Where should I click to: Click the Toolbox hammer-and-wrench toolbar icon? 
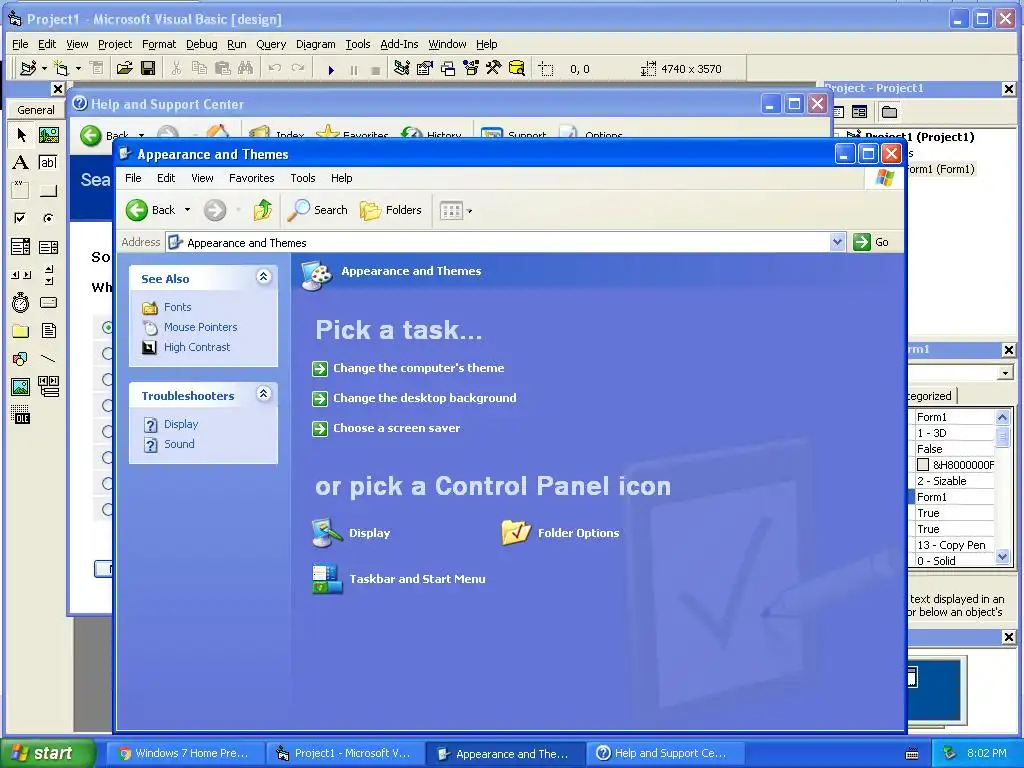(x=494, y=69)
